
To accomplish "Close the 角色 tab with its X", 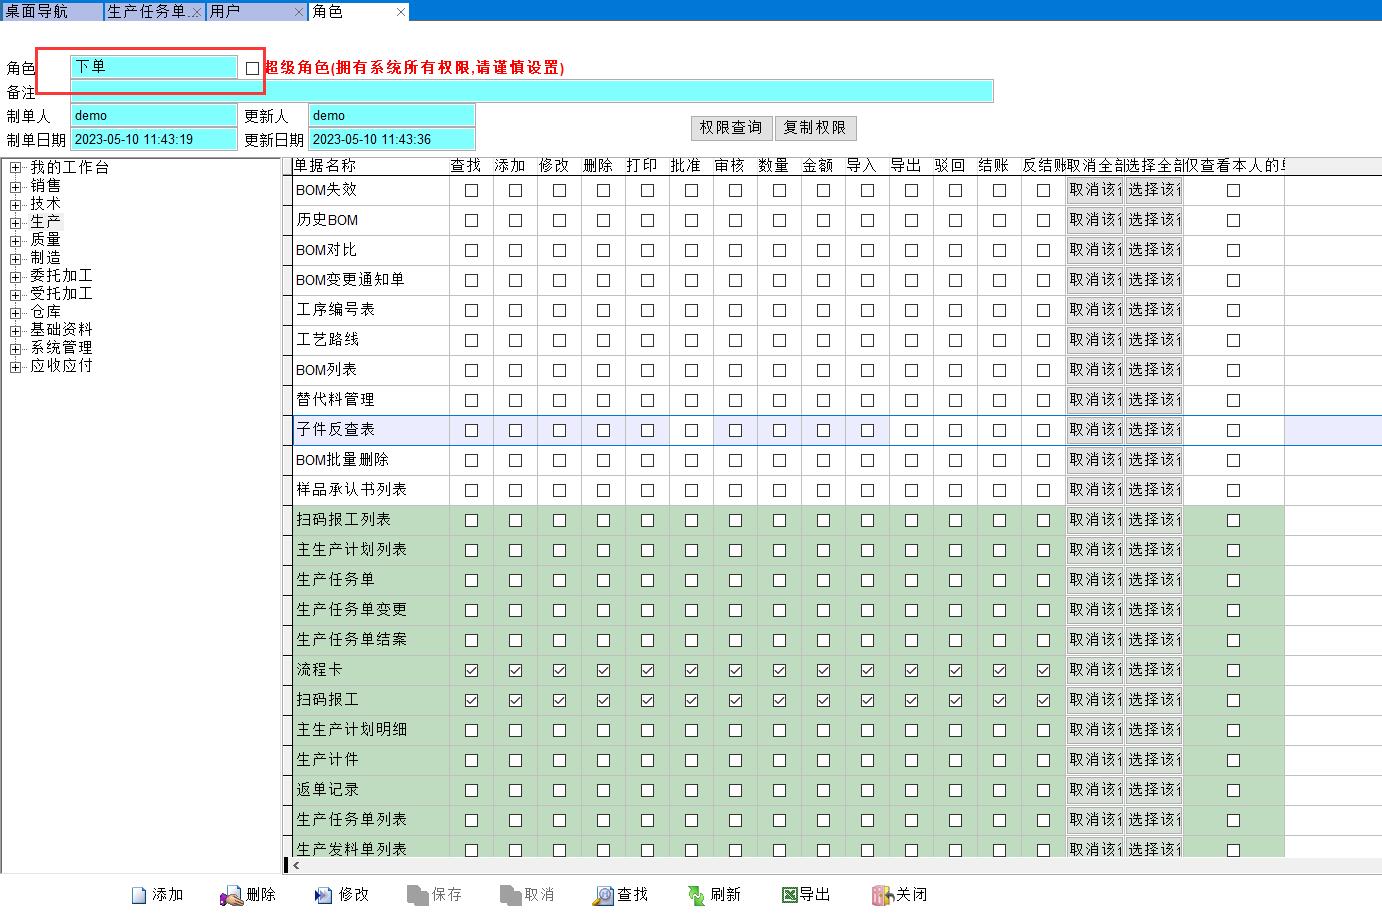I will pyautogui.click(x=401, y=12).
